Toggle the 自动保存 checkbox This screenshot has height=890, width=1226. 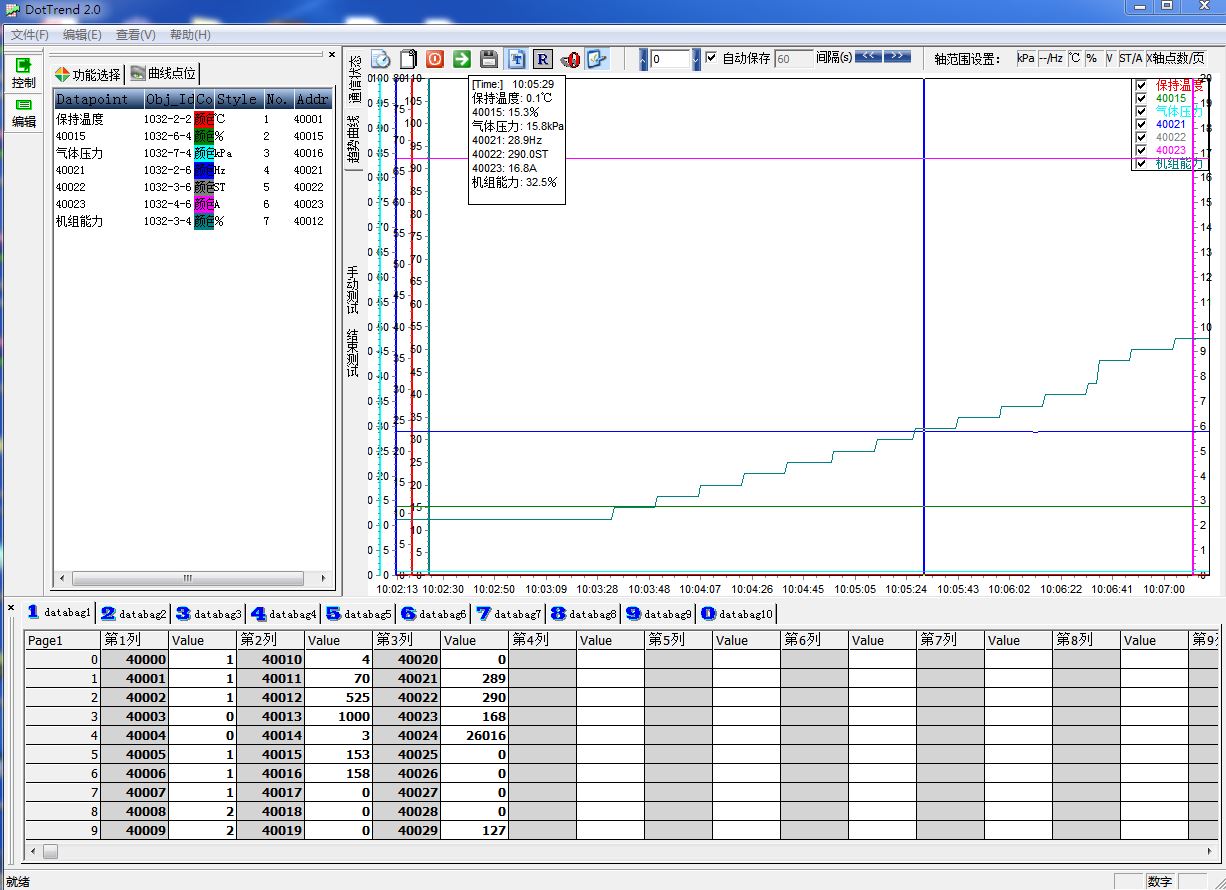[711, 58]
